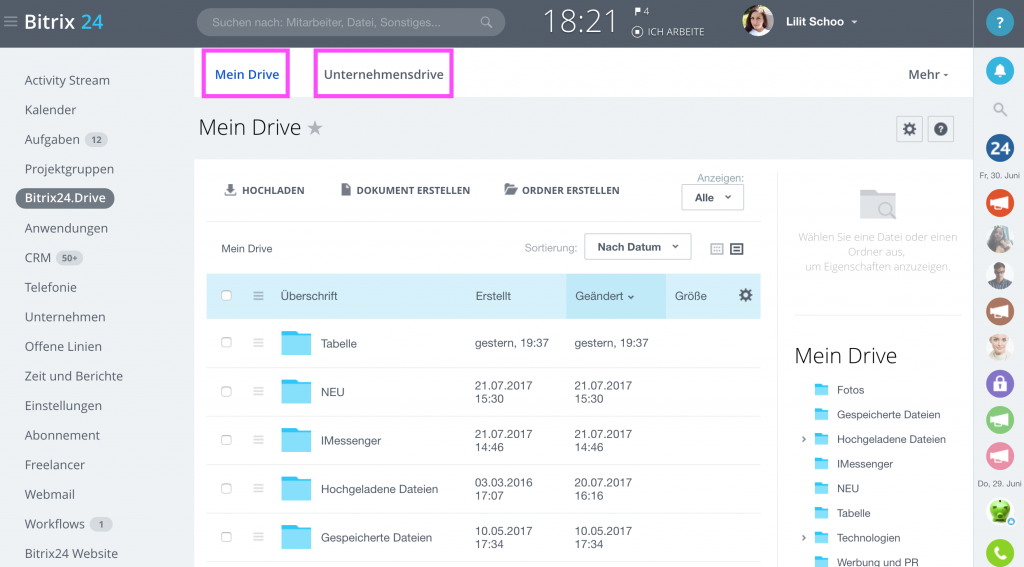Open the notifications bell icon
The width and height of the screenshot is (1024, 567).
click(999, 71)
